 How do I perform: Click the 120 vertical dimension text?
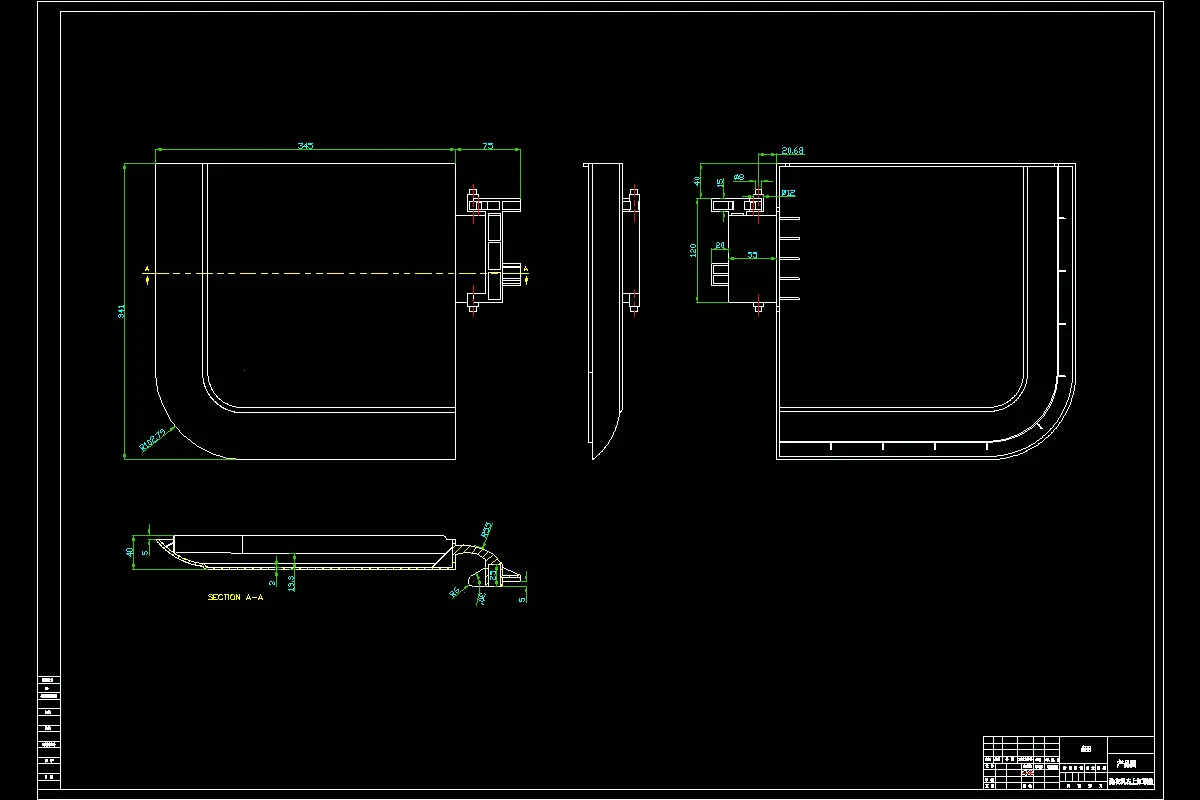coord(692,250)
